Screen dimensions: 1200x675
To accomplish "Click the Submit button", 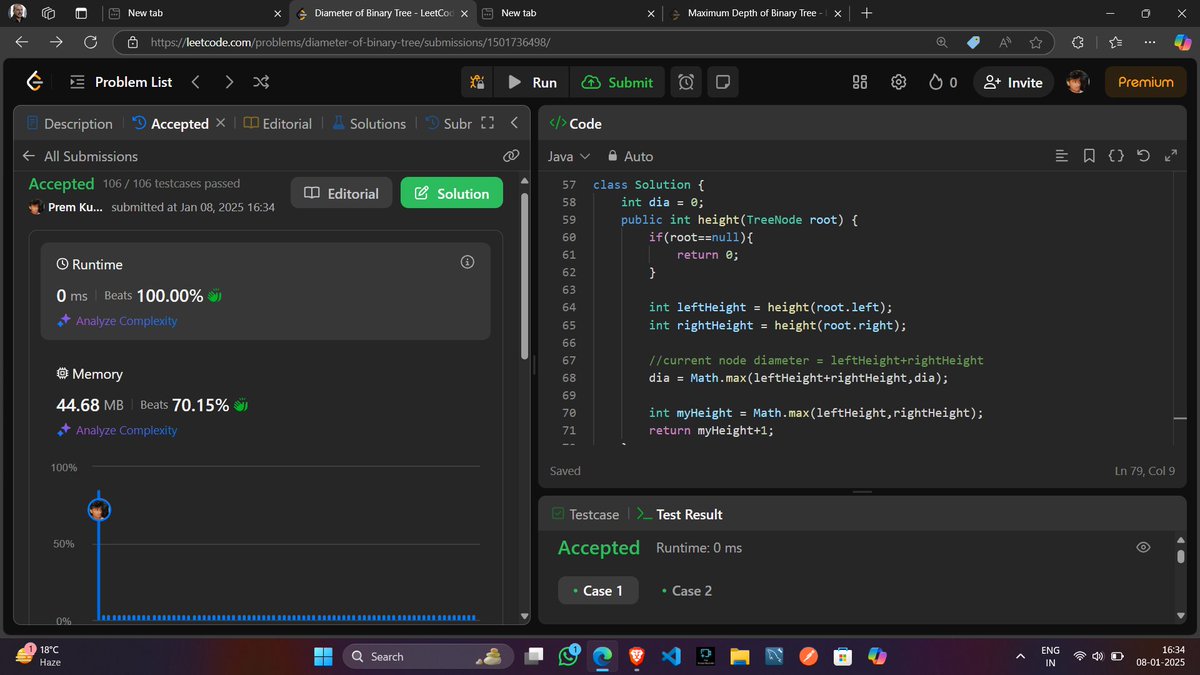I will point(617,82).
